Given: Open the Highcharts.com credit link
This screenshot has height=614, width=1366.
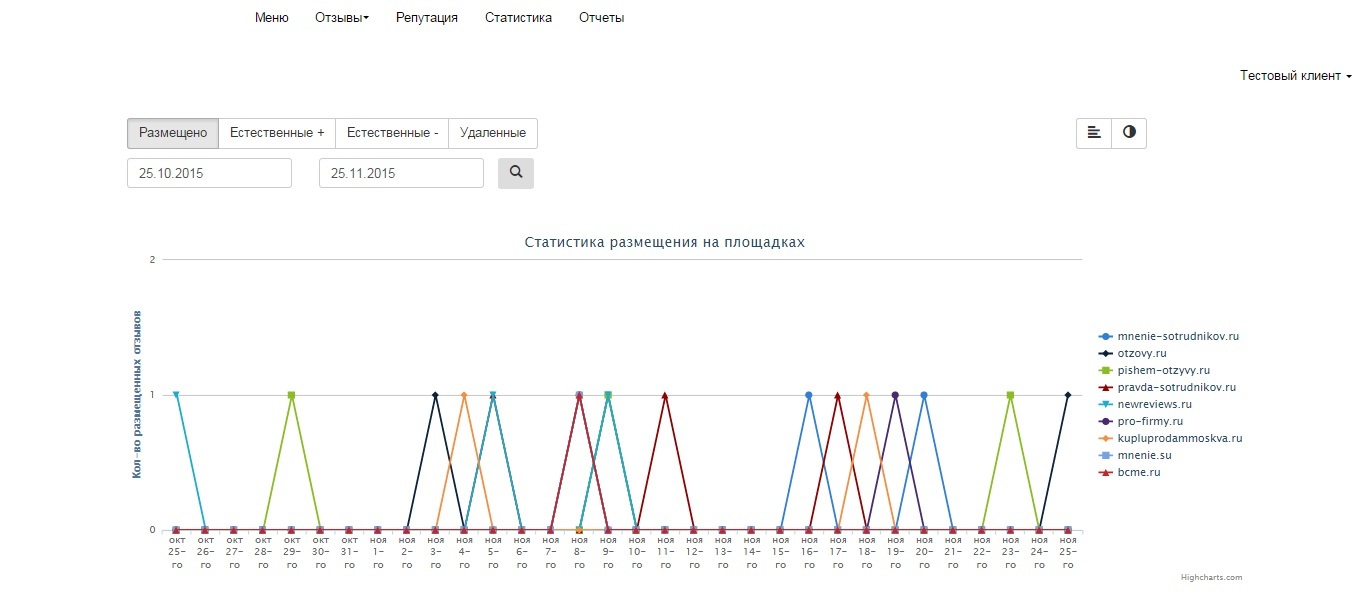Looking at the screenshot, I should [x=1211, y=577].
